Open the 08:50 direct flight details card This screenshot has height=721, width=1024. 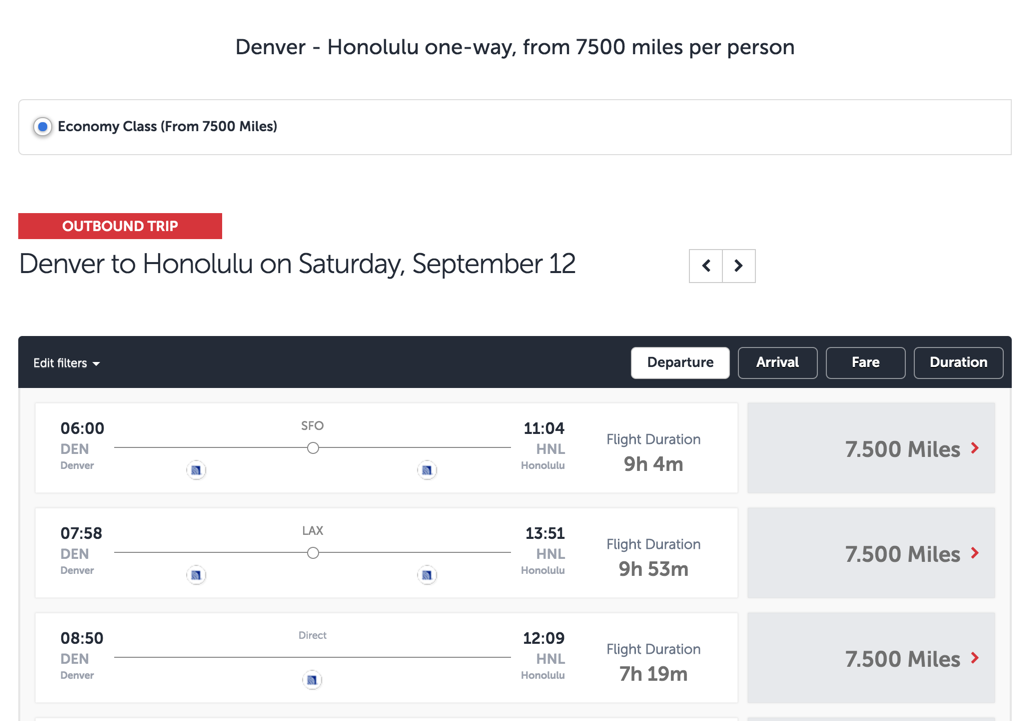386,658
